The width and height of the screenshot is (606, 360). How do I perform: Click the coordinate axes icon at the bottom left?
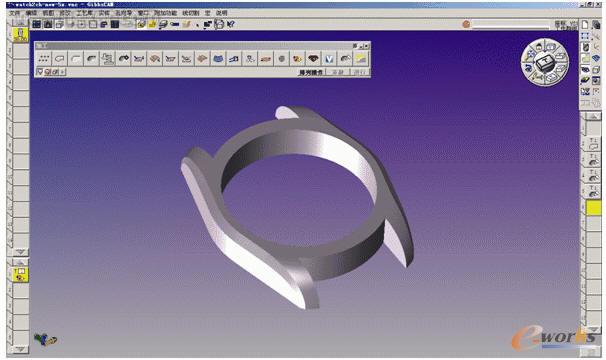click(x=45, y=340)
